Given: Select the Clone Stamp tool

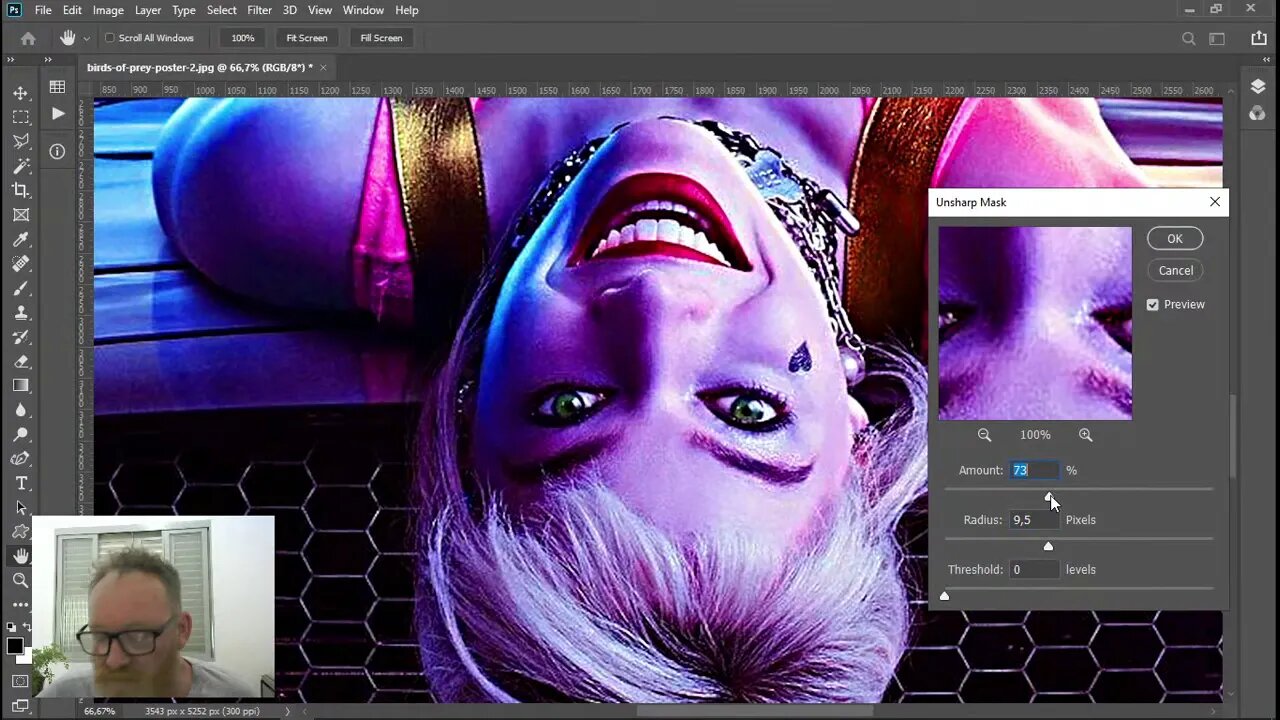Looking at the screenshot, I should pos(21,313).
